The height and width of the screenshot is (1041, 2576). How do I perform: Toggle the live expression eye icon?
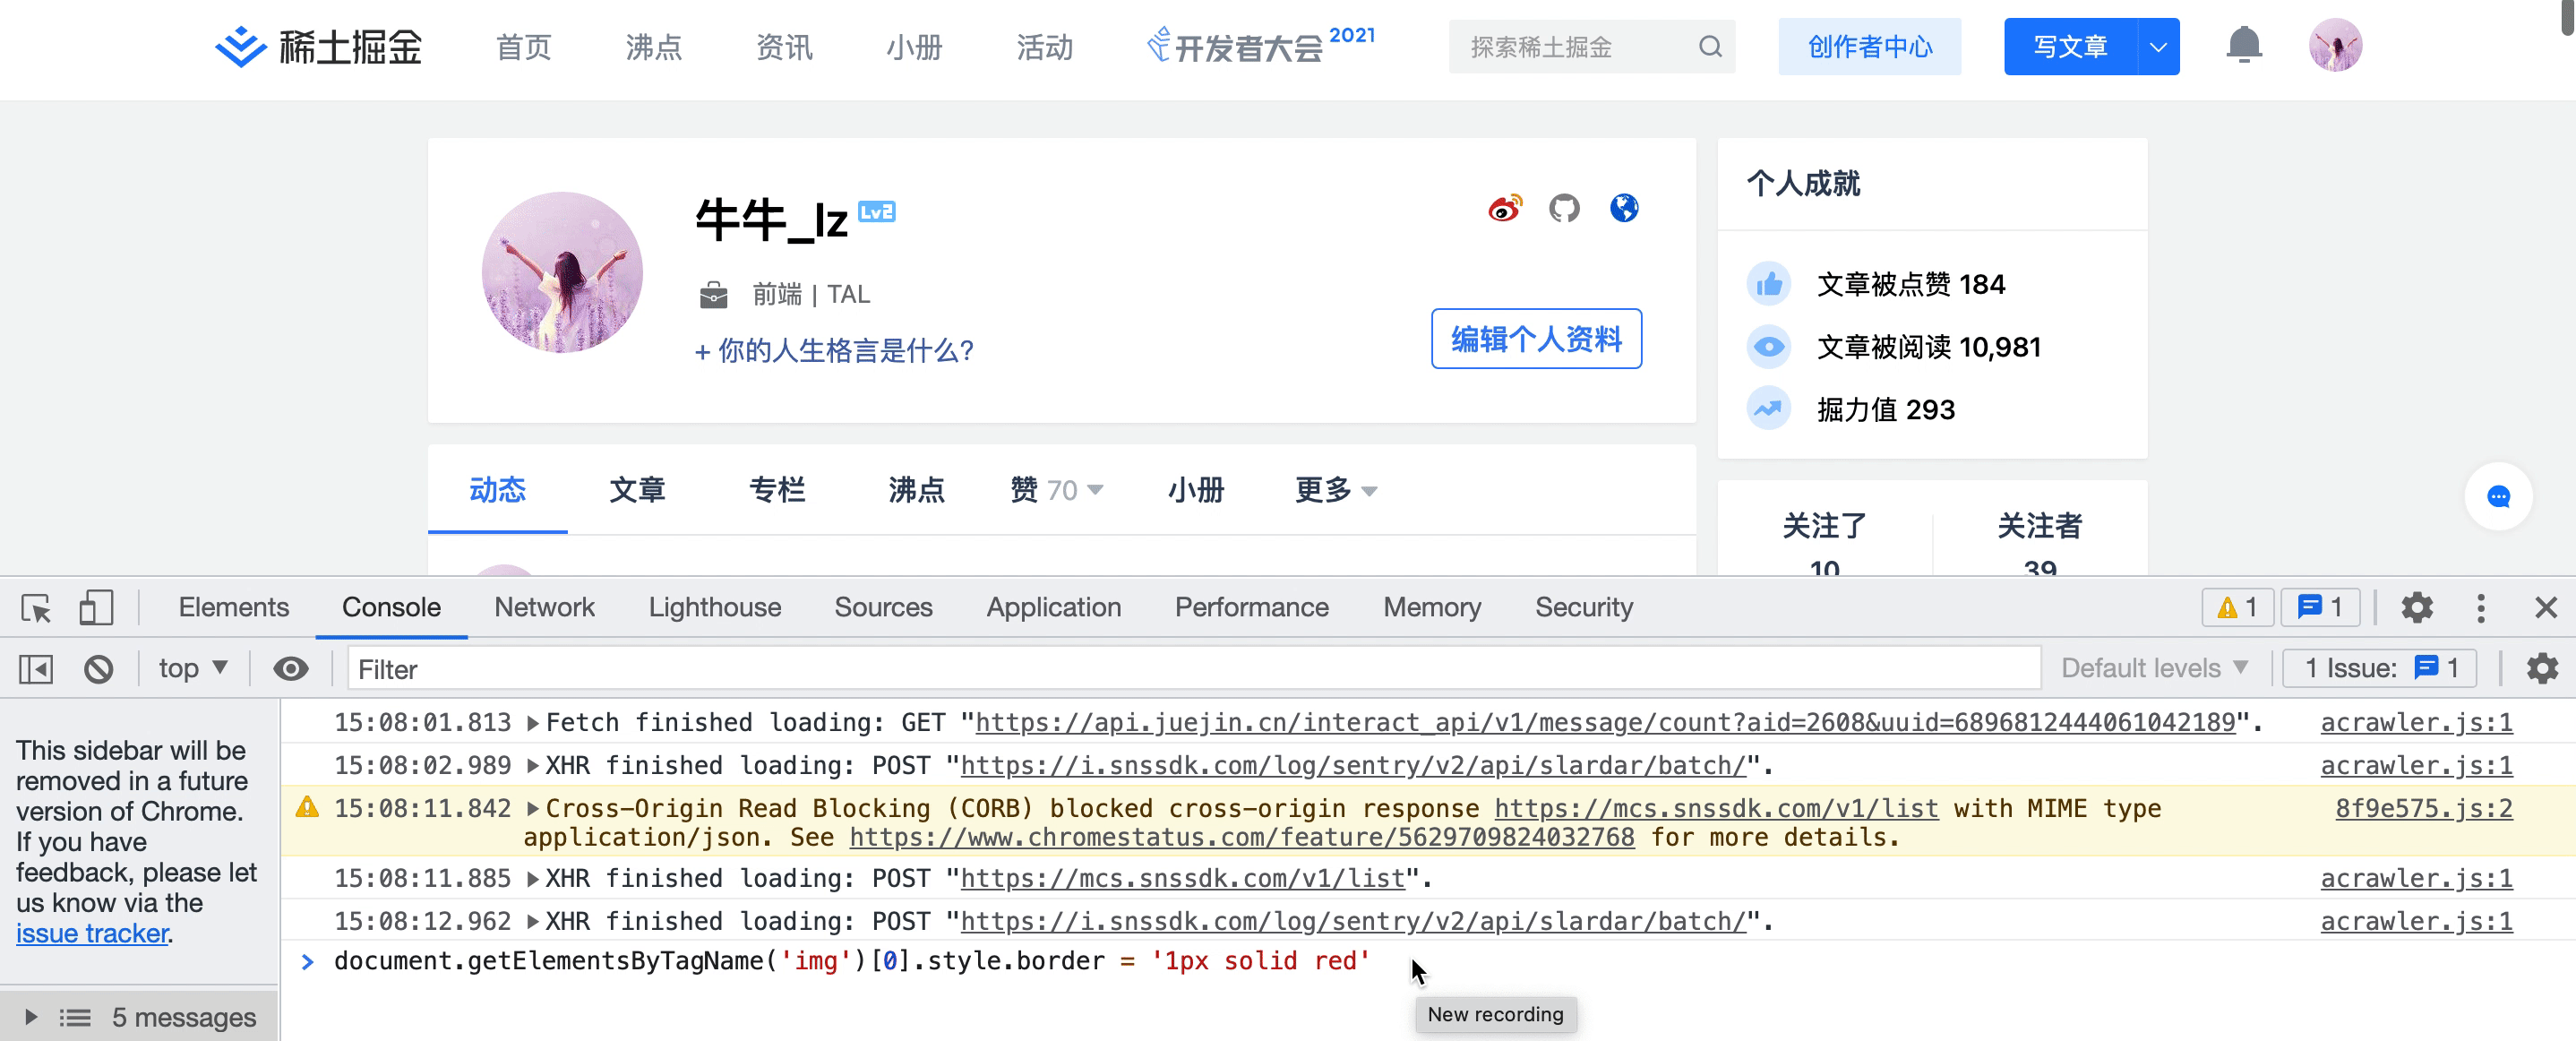pyautogui.click(x=290, y=668)
